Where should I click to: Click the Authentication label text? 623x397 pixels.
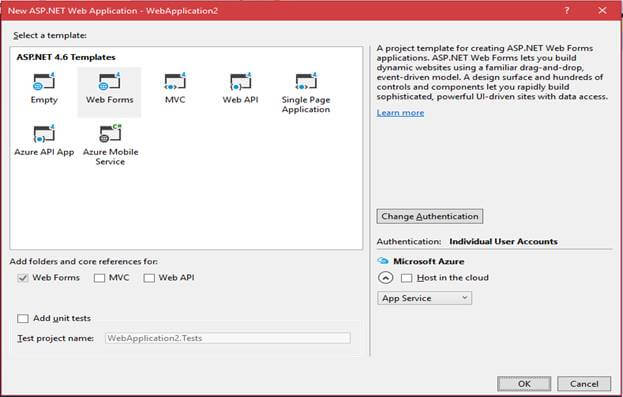coord(409,242)
